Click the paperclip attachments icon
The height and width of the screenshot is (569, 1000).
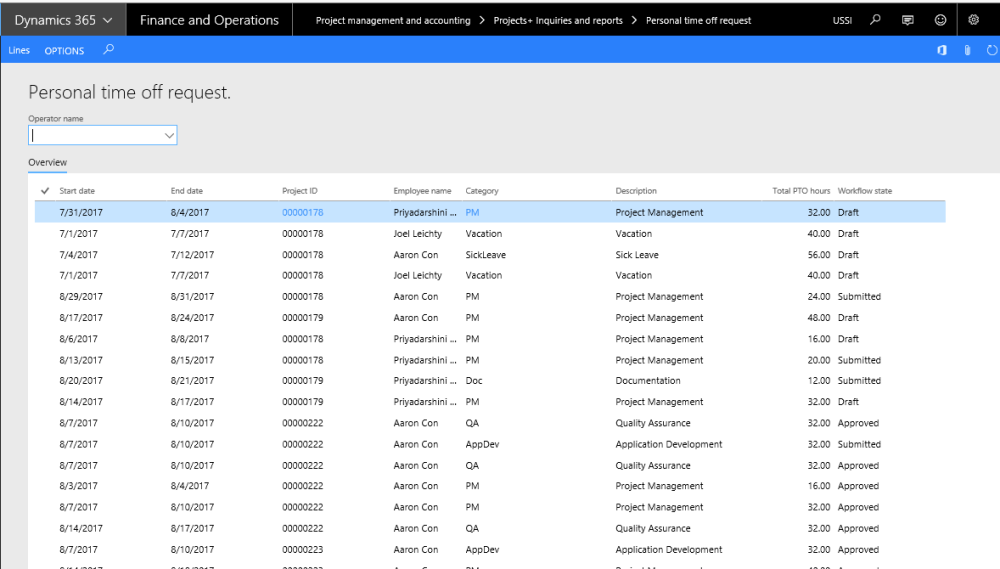(967, 50)
